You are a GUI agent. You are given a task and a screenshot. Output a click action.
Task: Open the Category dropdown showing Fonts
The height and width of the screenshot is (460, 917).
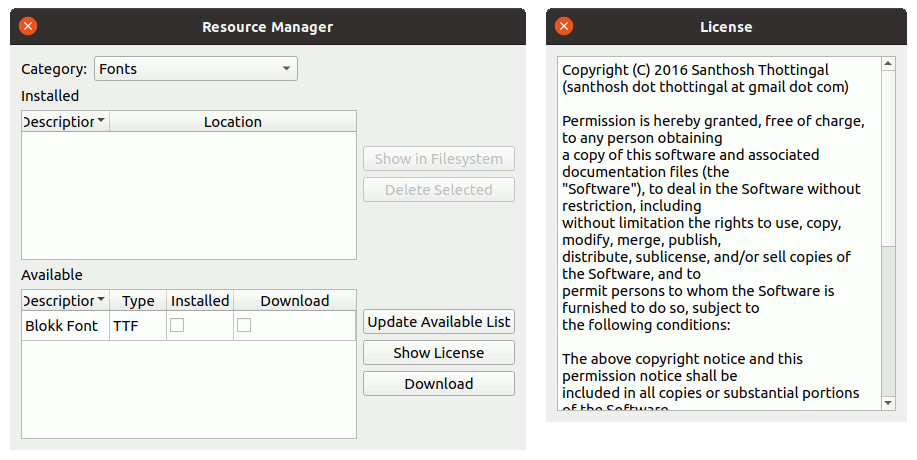(196, 69)
